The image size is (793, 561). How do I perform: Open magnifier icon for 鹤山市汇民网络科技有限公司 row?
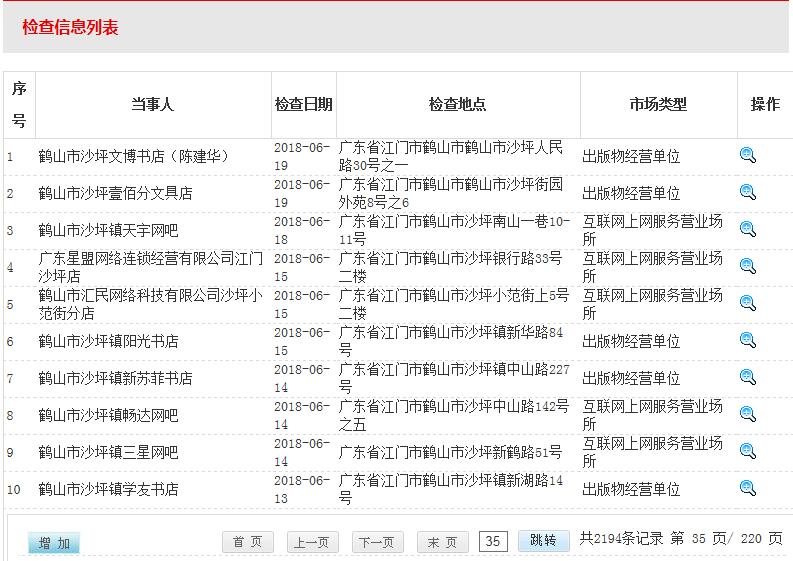pos(747,303)
